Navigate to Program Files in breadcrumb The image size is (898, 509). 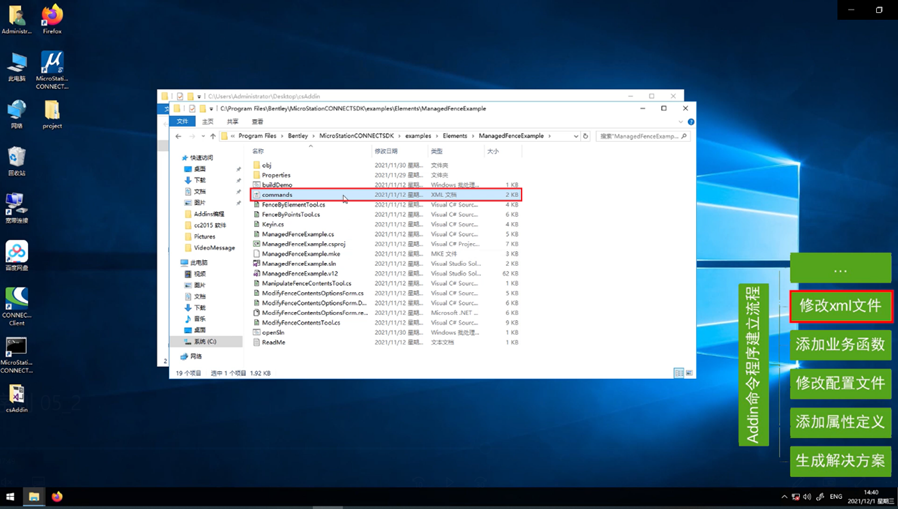(x=257, y=136)
